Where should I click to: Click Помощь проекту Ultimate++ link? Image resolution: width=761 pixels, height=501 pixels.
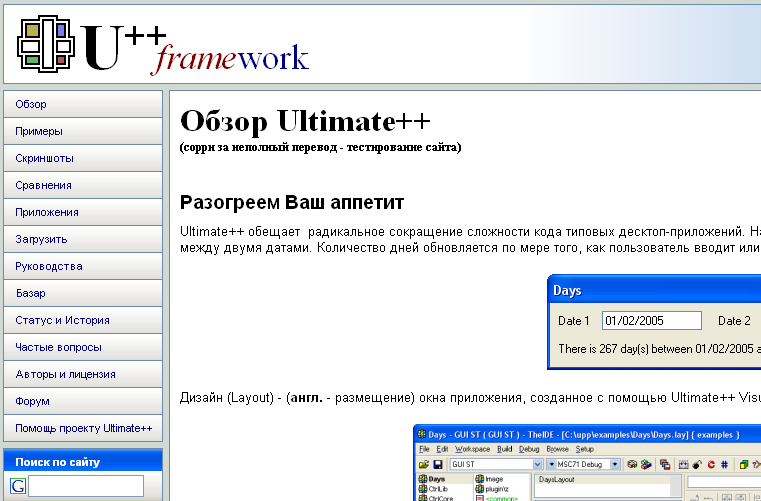(83, 428)
